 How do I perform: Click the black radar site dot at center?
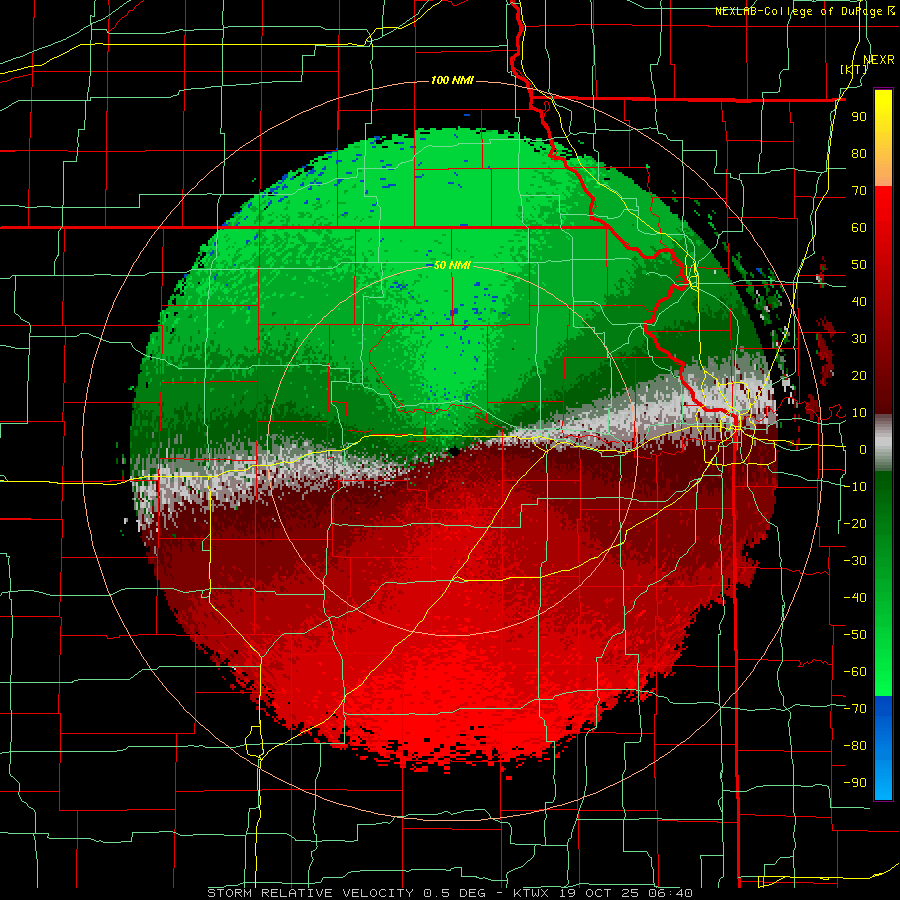(453, 452)
